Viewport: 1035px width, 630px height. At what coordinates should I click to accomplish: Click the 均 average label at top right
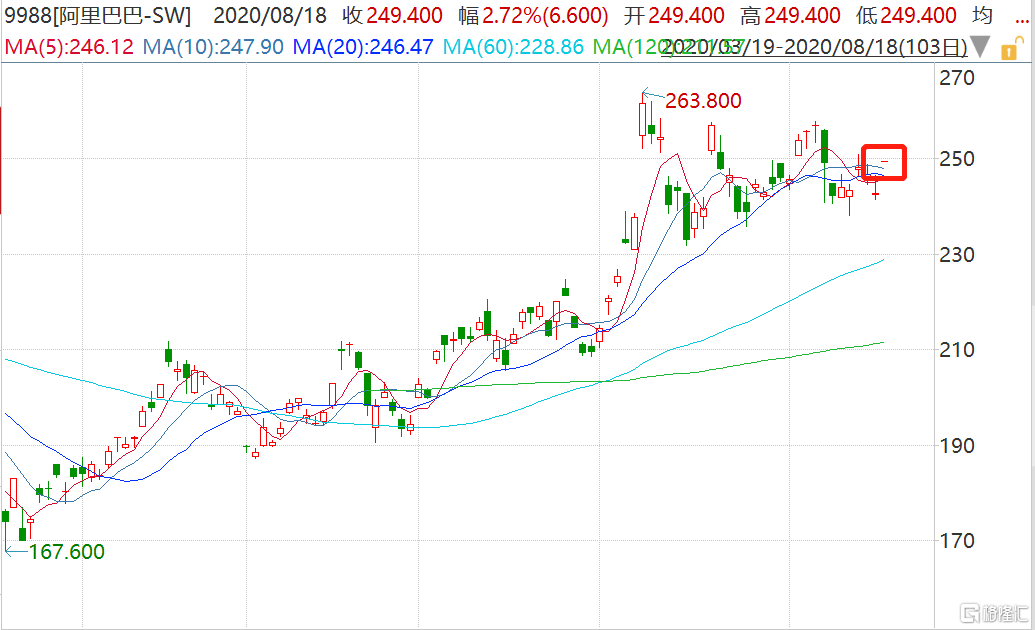click(983, 17)
